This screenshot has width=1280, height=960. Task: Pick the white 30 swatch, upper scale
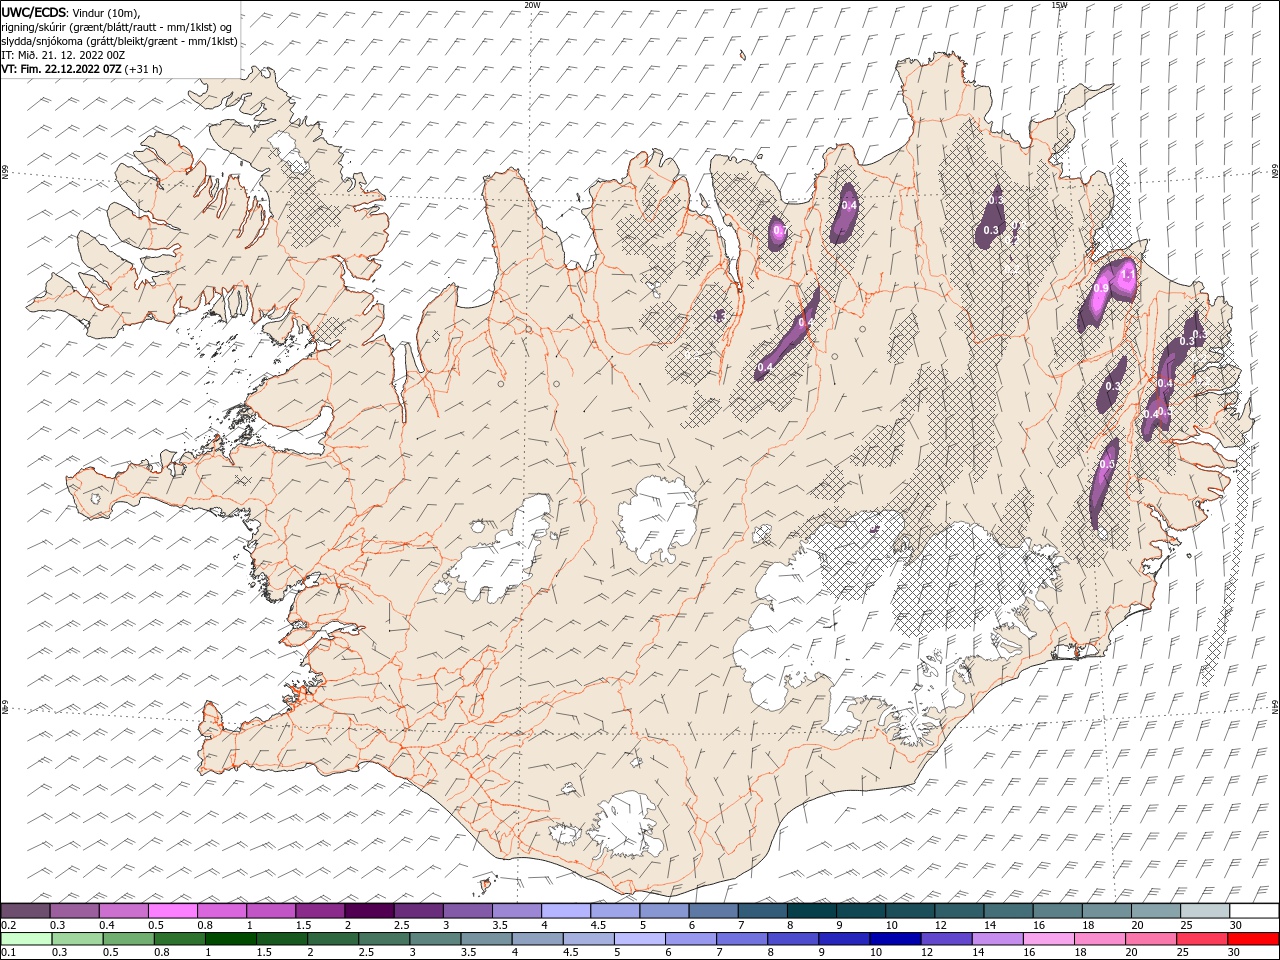pos(1254,911)
